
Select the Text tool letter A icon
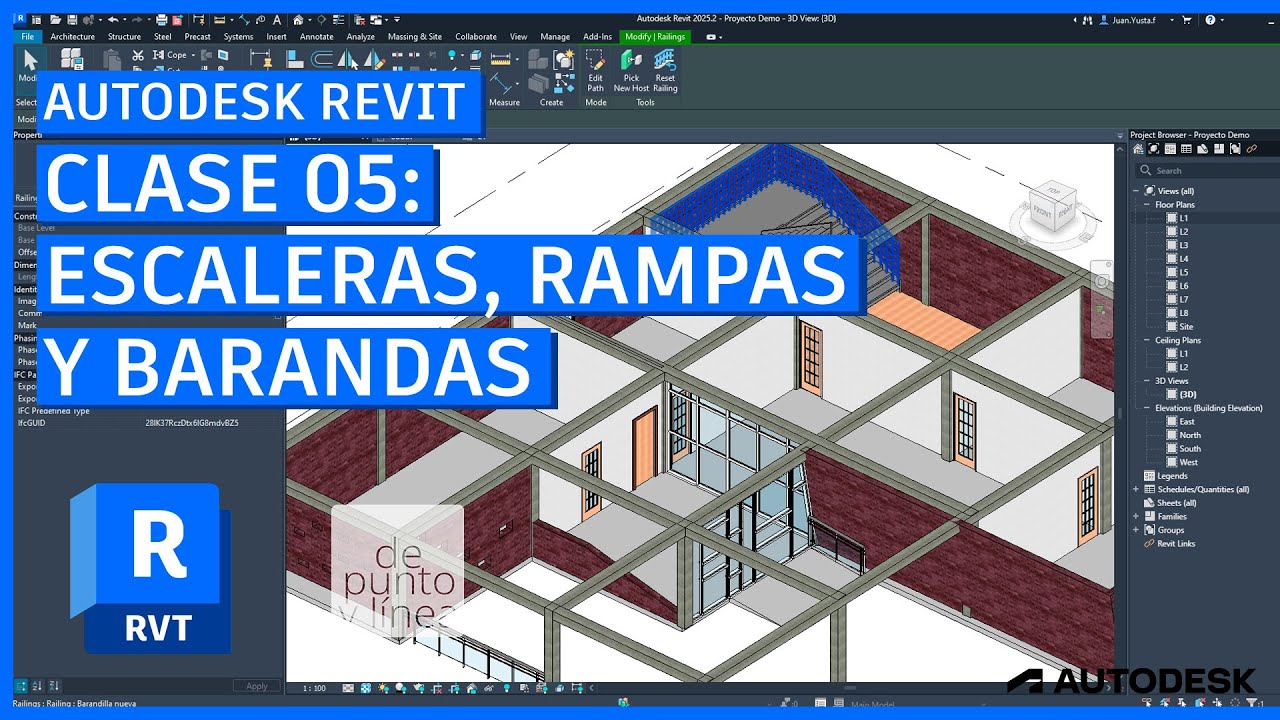tap(277, 20)
